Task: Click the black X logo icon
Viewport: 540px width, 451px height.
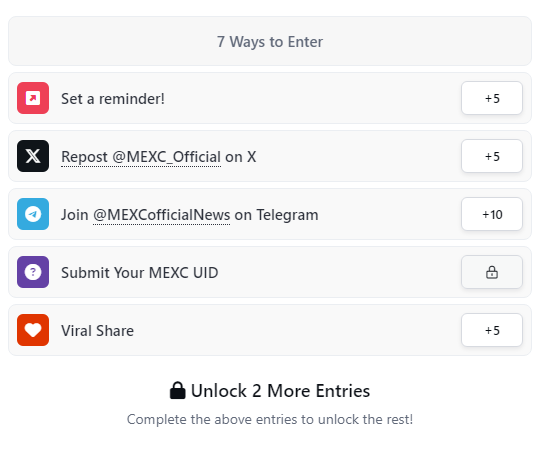Action: pos(33,156)
